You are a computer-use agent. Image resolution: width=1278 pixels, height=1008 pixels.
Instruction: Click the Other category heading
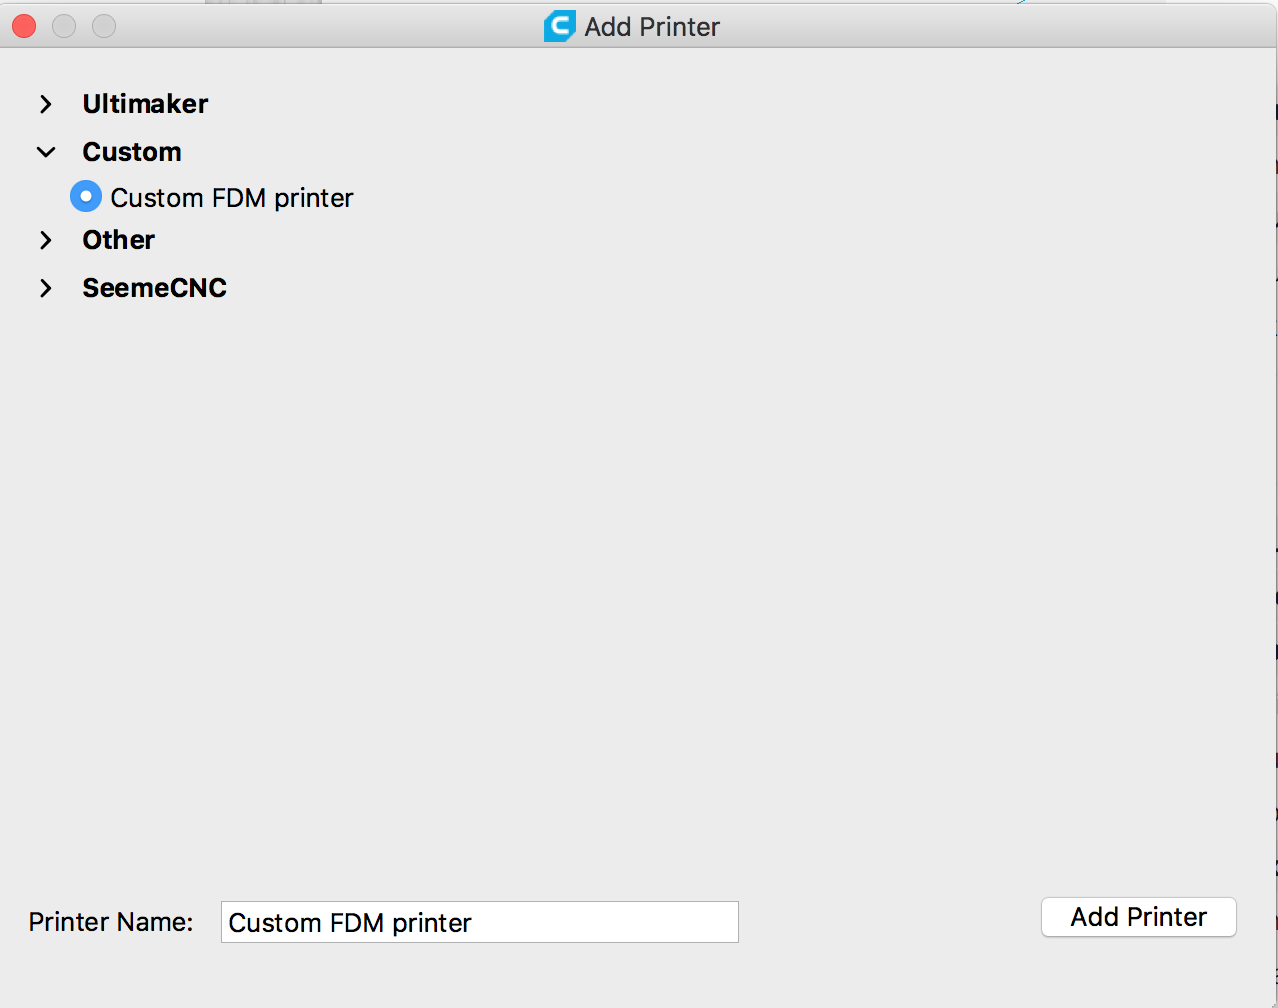119,240
